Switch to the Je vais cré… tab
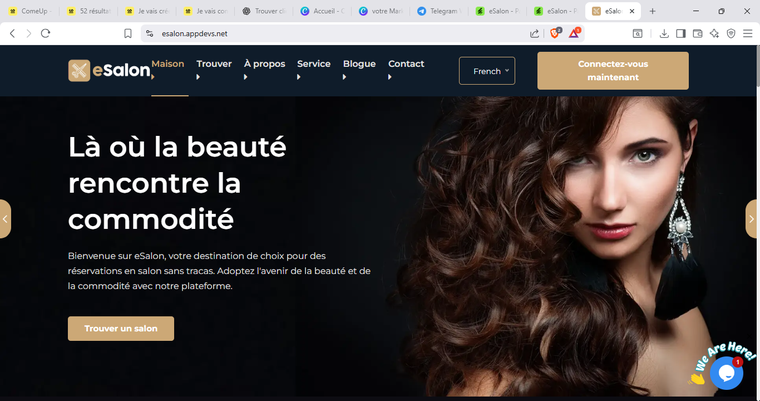This screenshot has height=401, width=760. 147,11
